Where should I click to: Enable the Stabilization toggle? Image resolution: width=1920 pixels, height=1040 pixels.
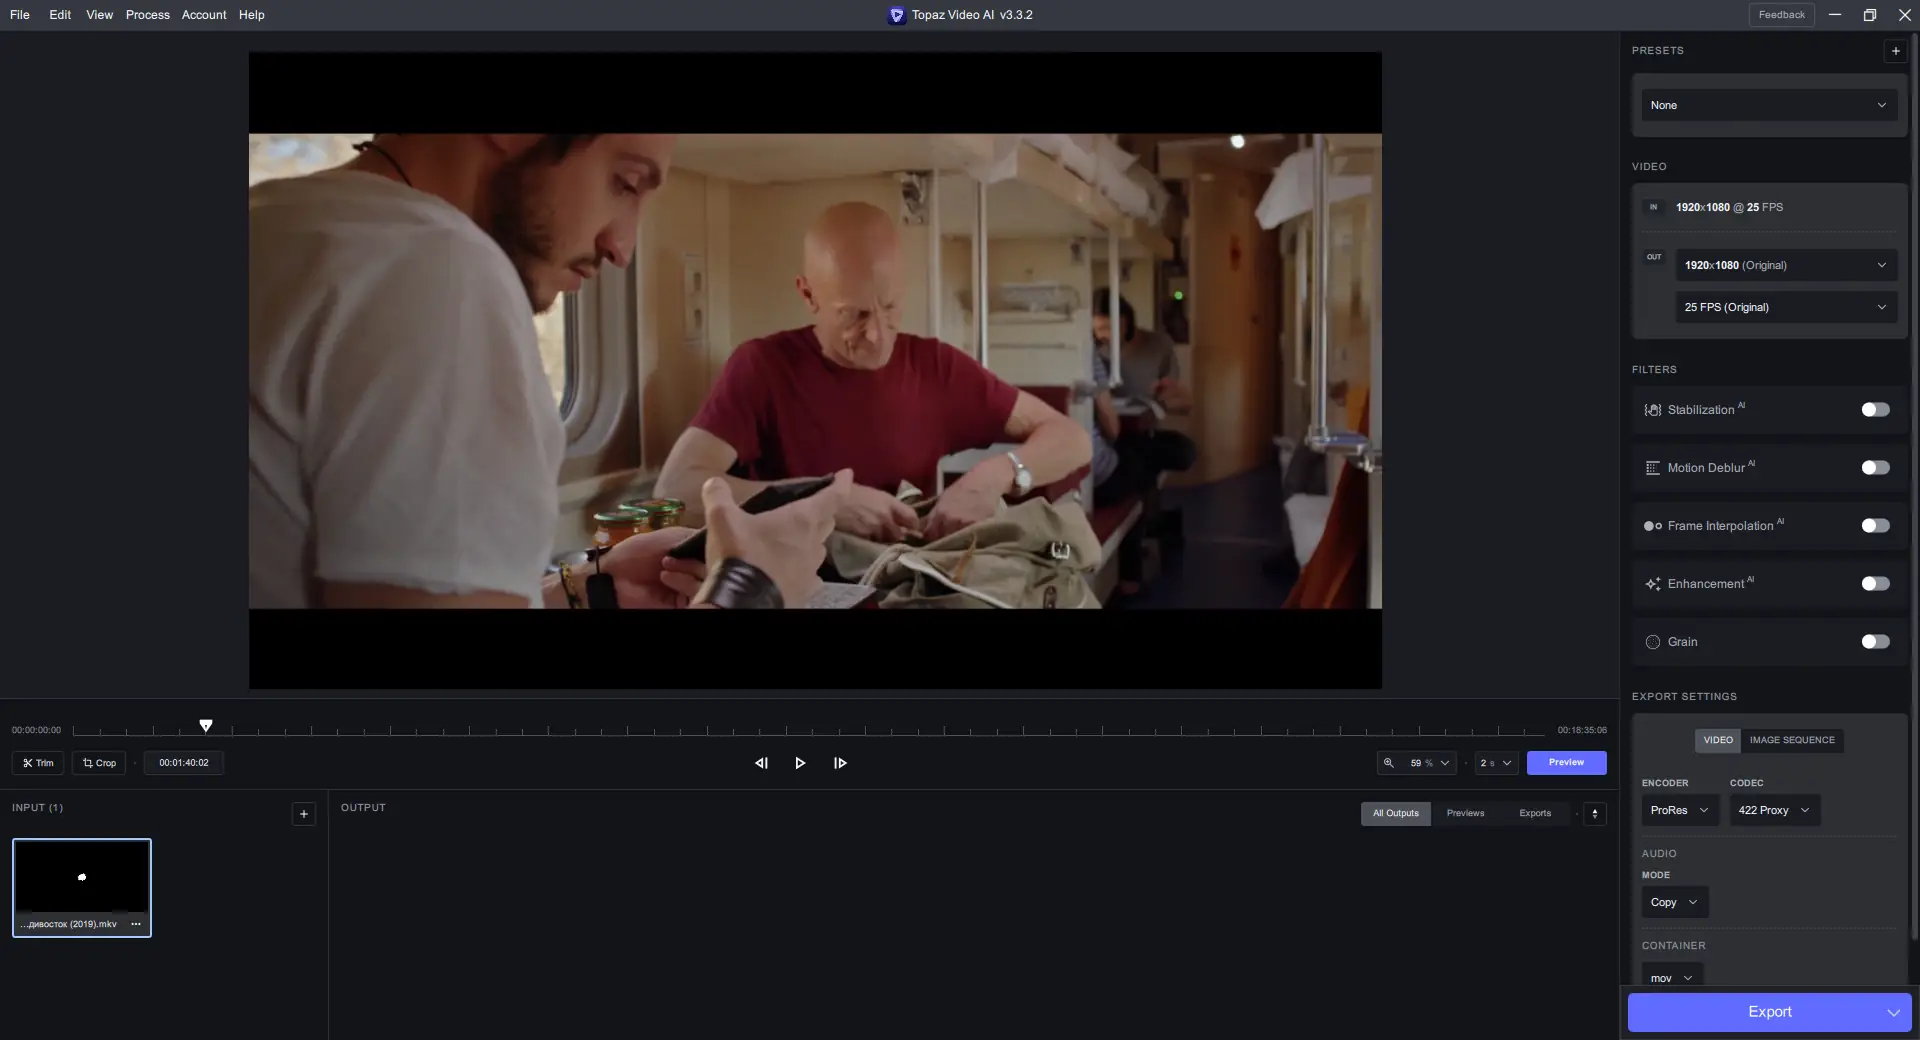pyautogui.click(x=1875, y=410)
